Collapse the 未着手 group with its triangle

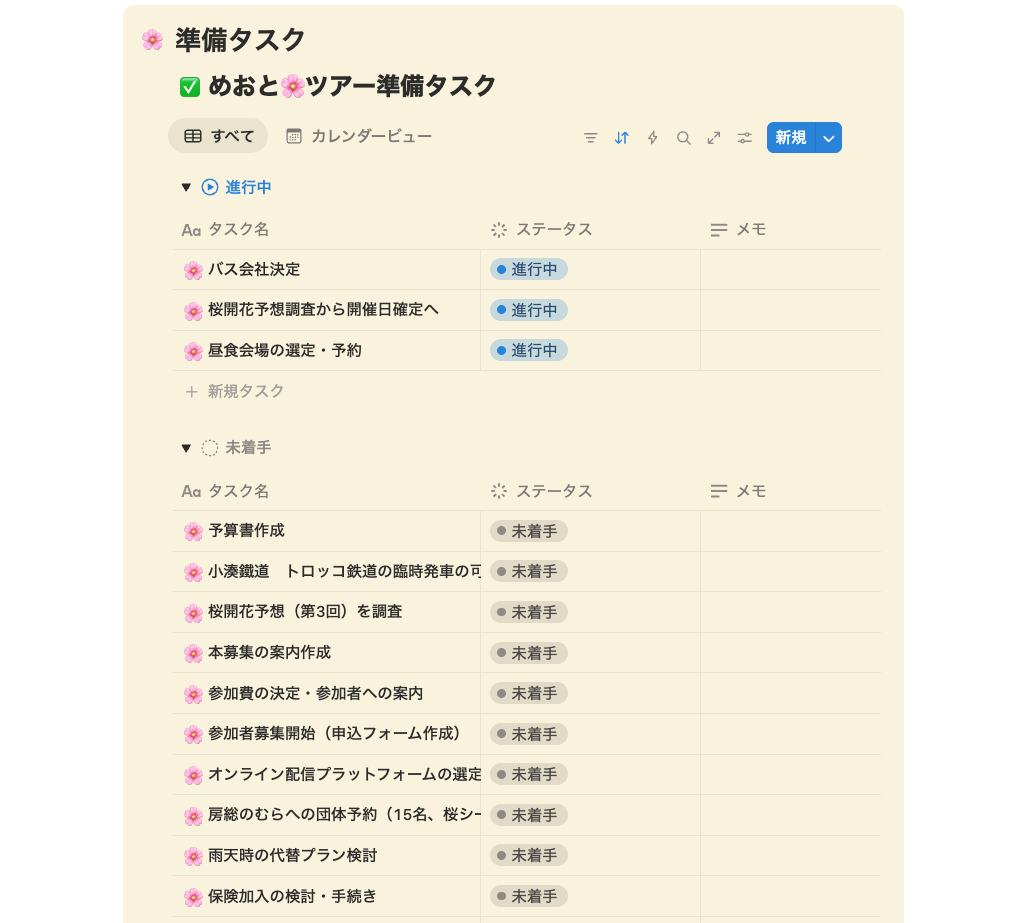point(186,448)
